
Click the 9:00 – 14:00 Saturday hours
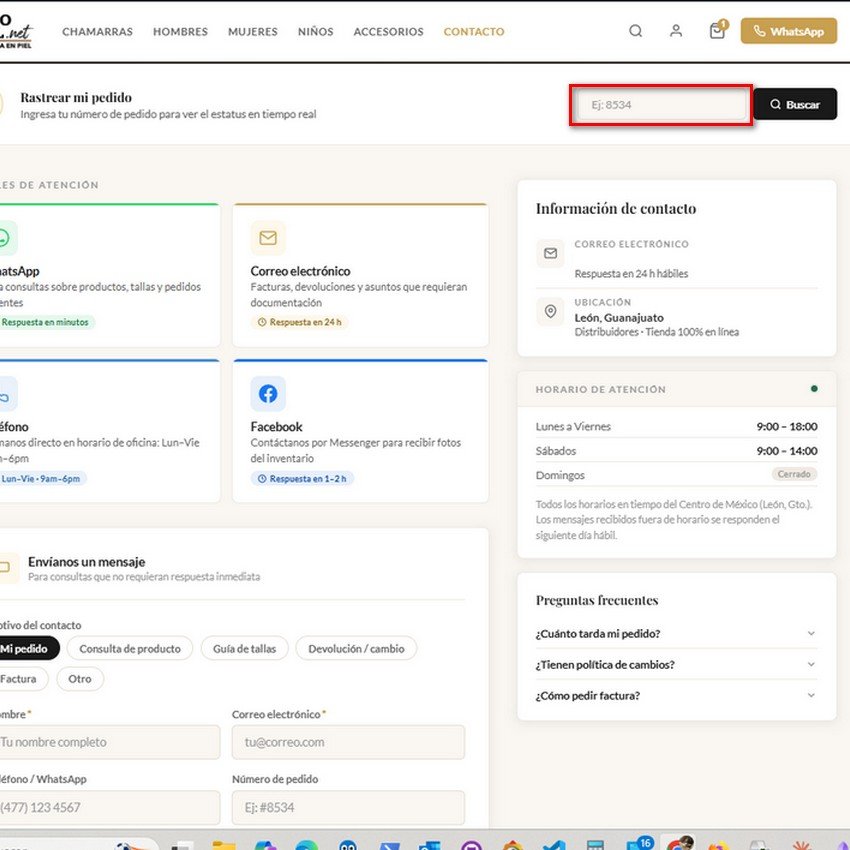(x=787, y=451)
